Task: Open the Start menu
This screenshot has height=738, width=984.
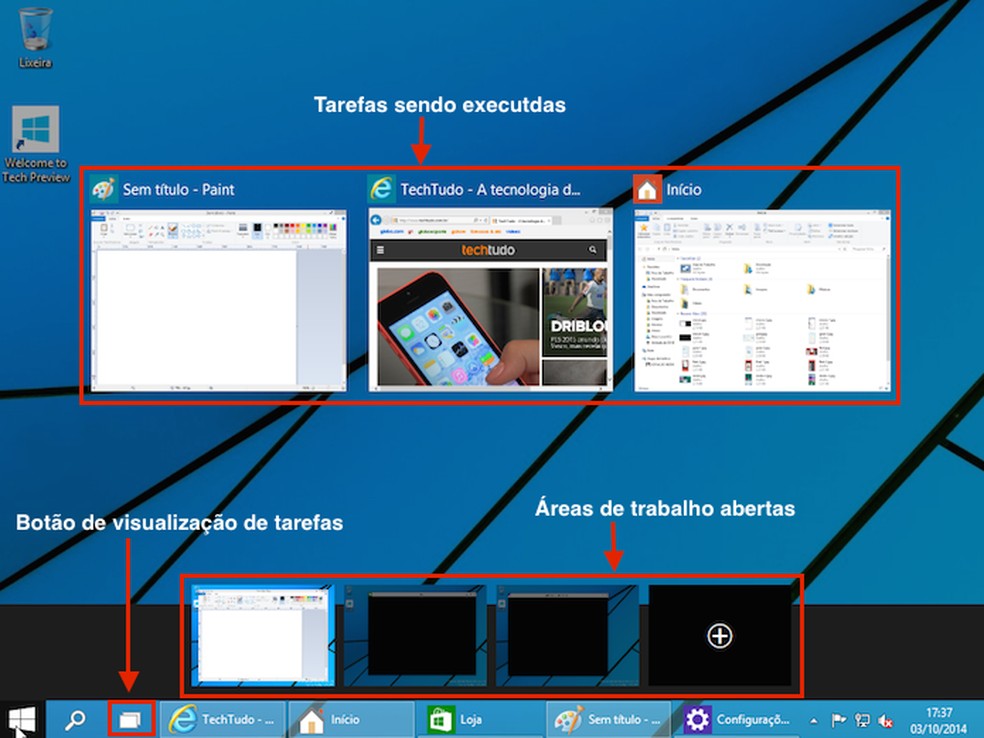Action: 17,719
